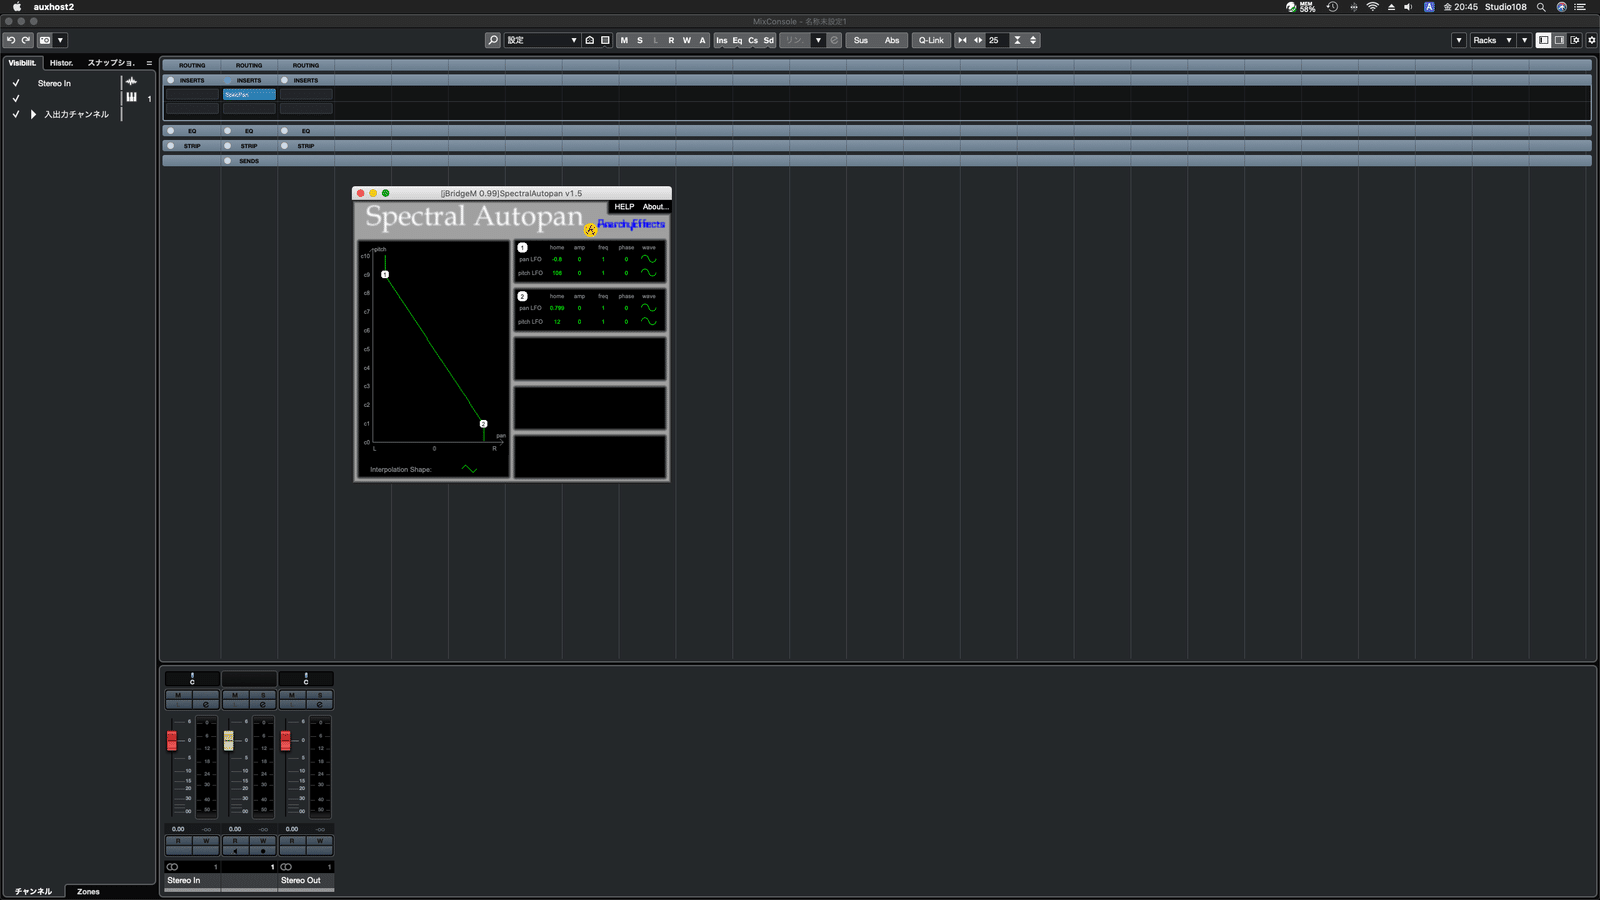Click the monitor speaker button on middle channel
The width and height of the screenshot is (1600, 900).
(235, 851)
